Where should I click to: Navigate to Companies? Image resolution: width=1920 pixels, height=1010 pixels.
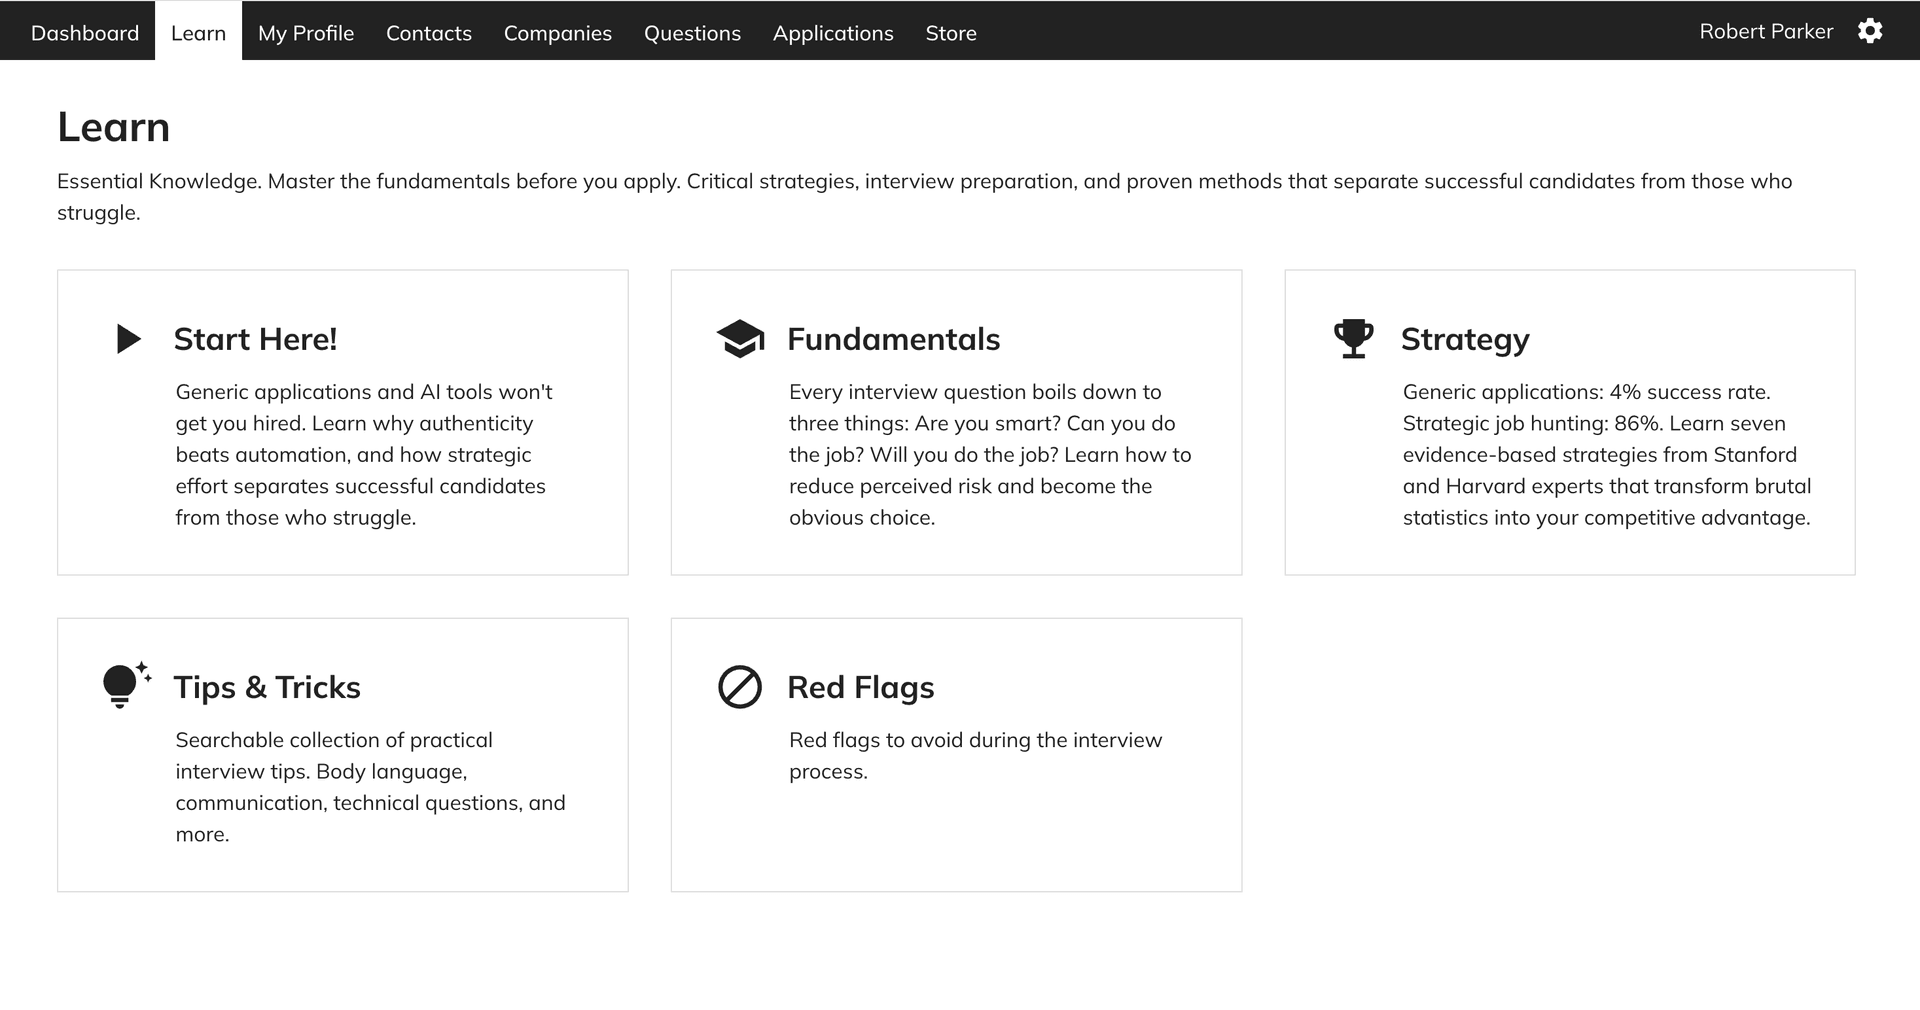pyautogui.click(x=557, y=33)
